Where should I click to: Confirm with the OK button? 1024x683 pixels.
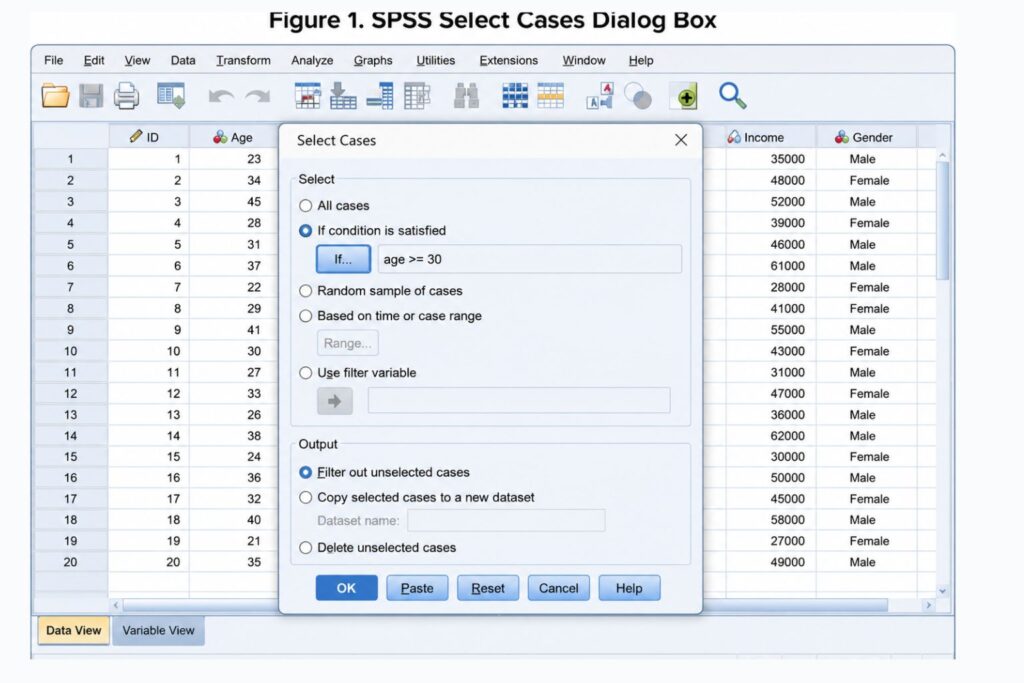tap(346, 588)
